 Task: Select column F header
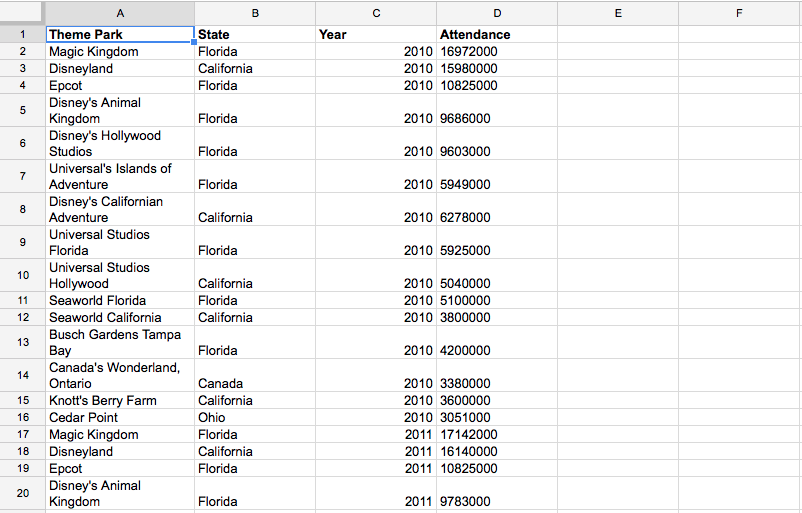point(739,13)
